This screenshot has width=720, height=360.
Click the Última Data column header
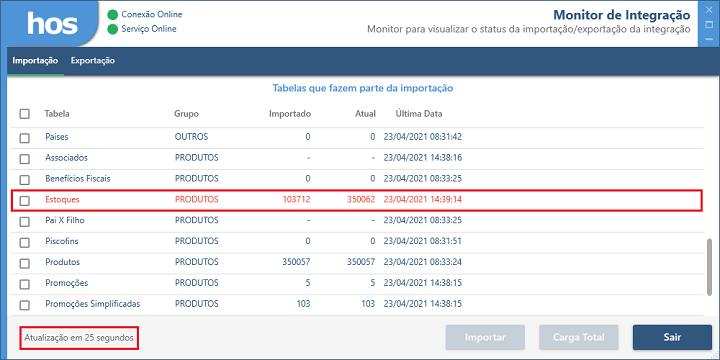point(419,114)
